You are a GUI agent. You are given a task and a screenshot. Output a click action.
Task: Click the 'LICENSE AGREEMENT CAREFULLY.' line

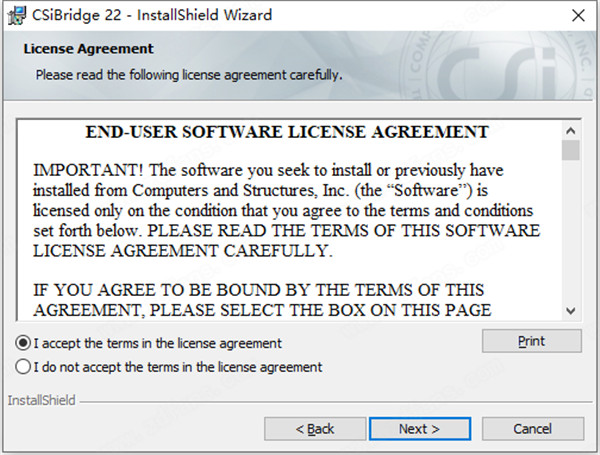pos(183,251)
